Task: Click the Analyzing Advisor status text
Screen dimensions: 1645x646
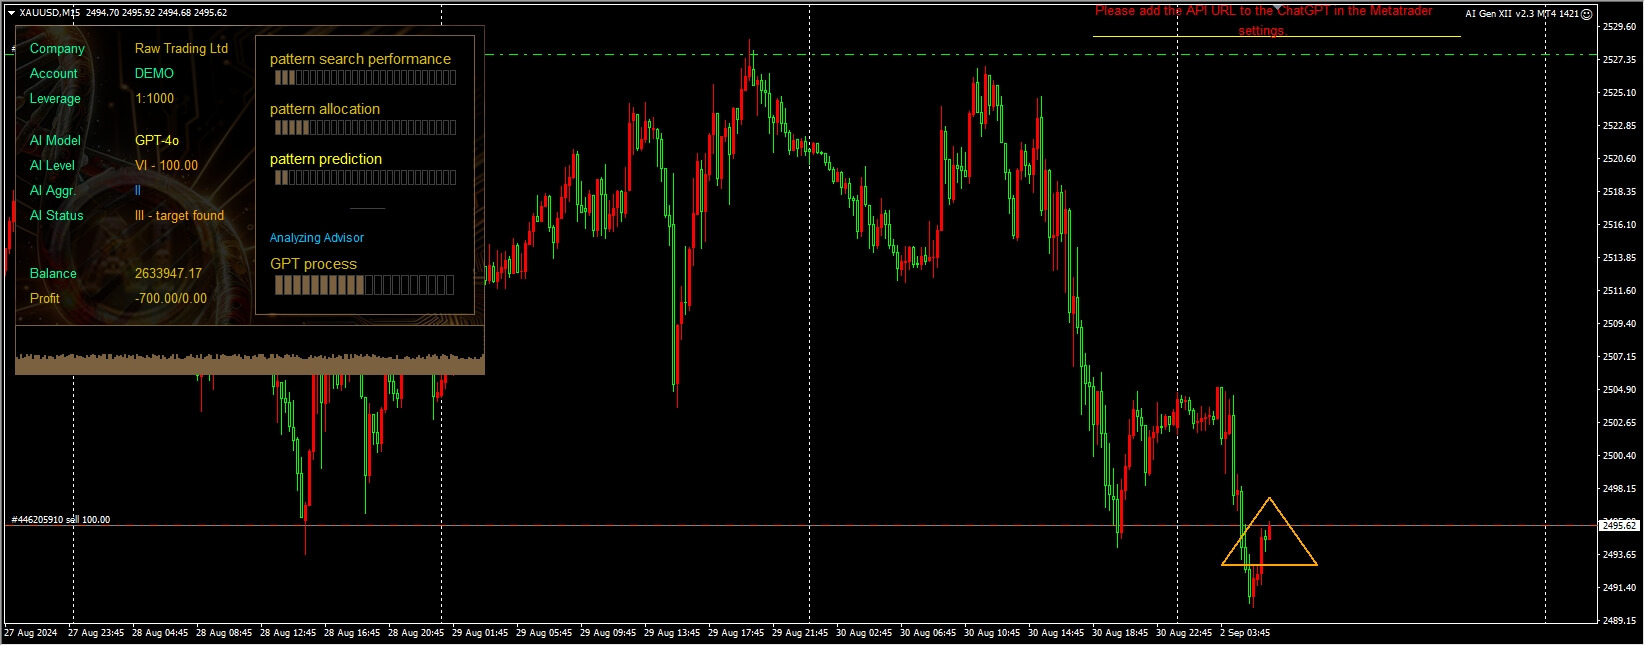Action: [316, 238]
